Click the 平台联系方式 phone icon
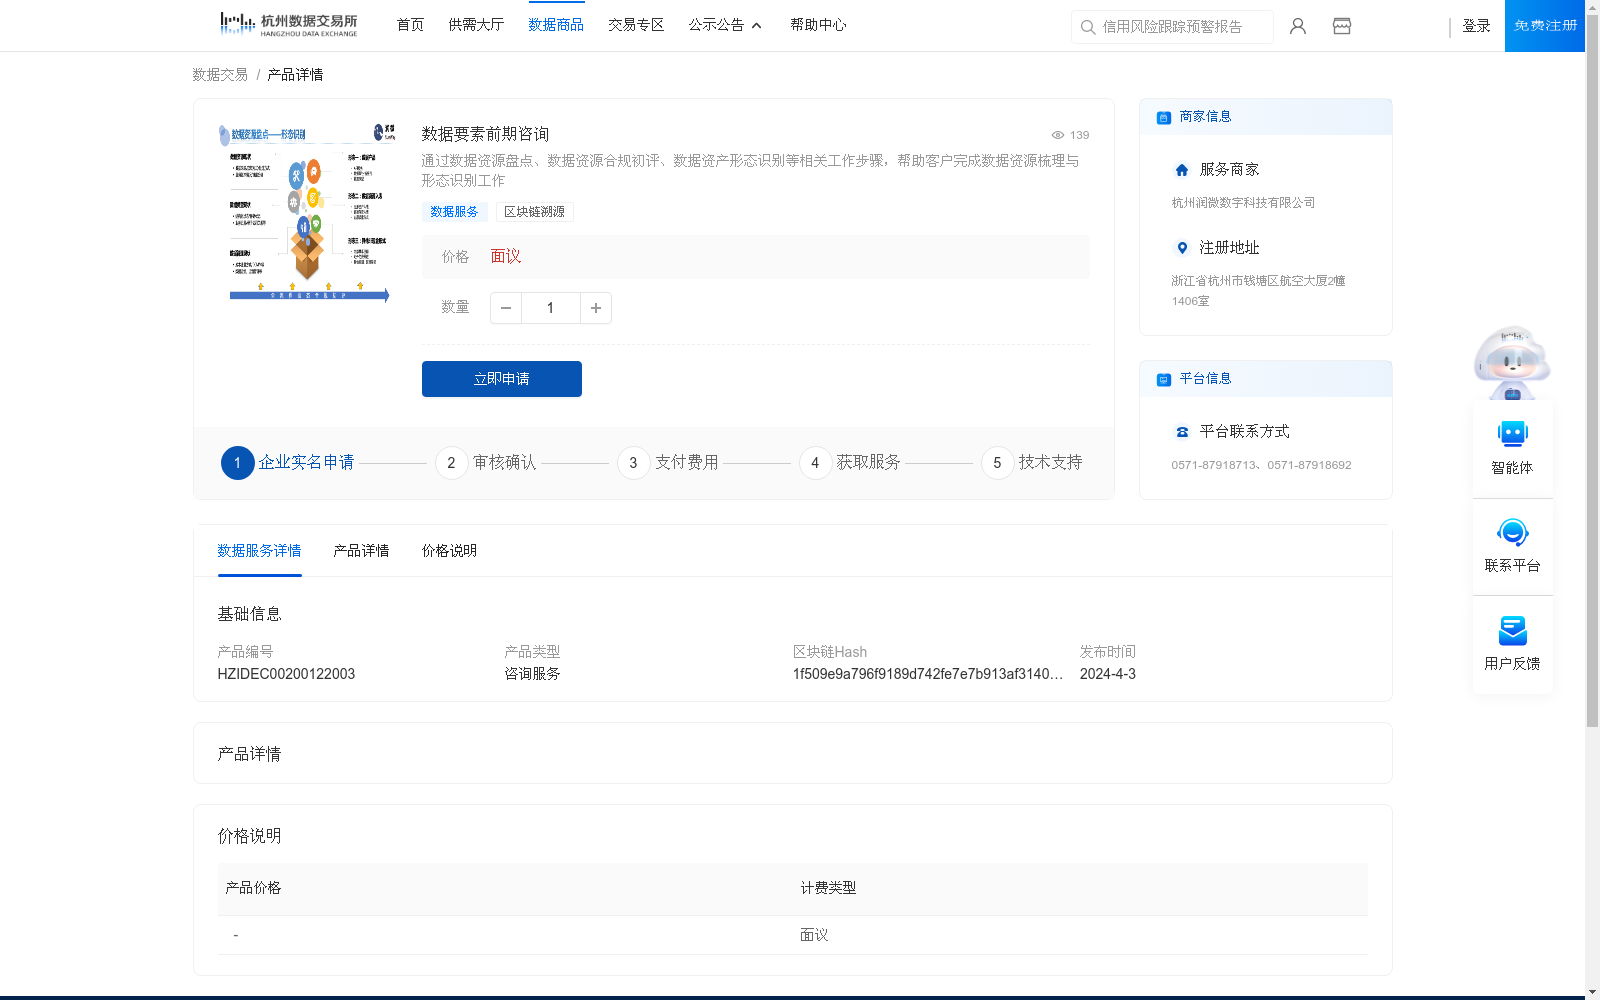 click(1182, 432)
